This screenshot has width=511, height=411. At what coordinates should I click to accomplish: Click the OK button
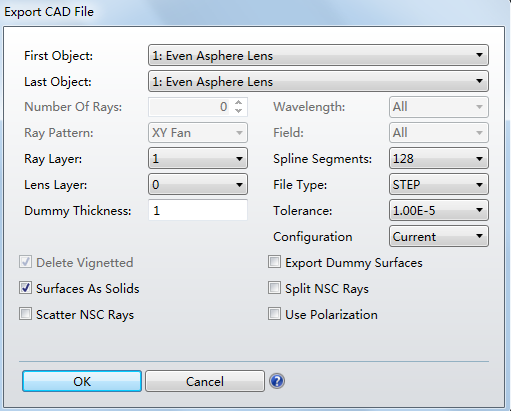[x=82, y=381]
